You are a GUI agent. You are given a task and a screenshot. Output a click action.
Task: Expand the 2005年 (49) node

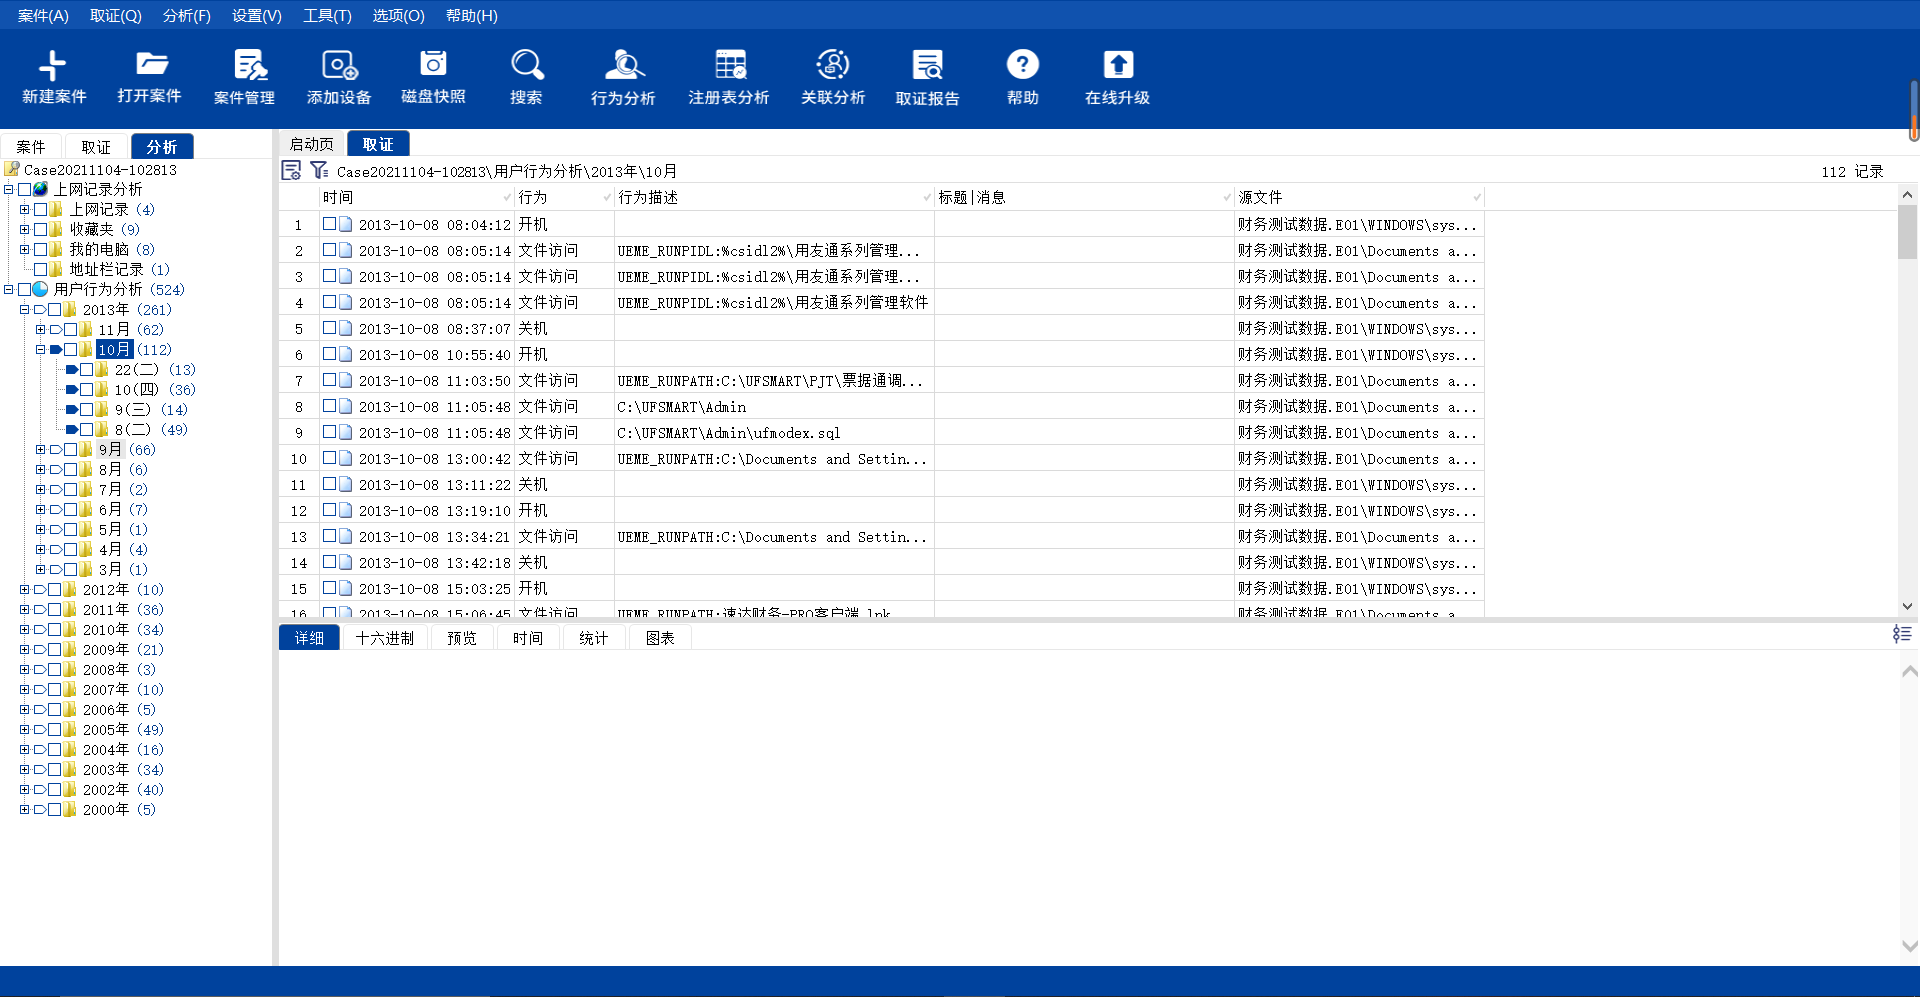pyautogui.click(x=25, y=729)
